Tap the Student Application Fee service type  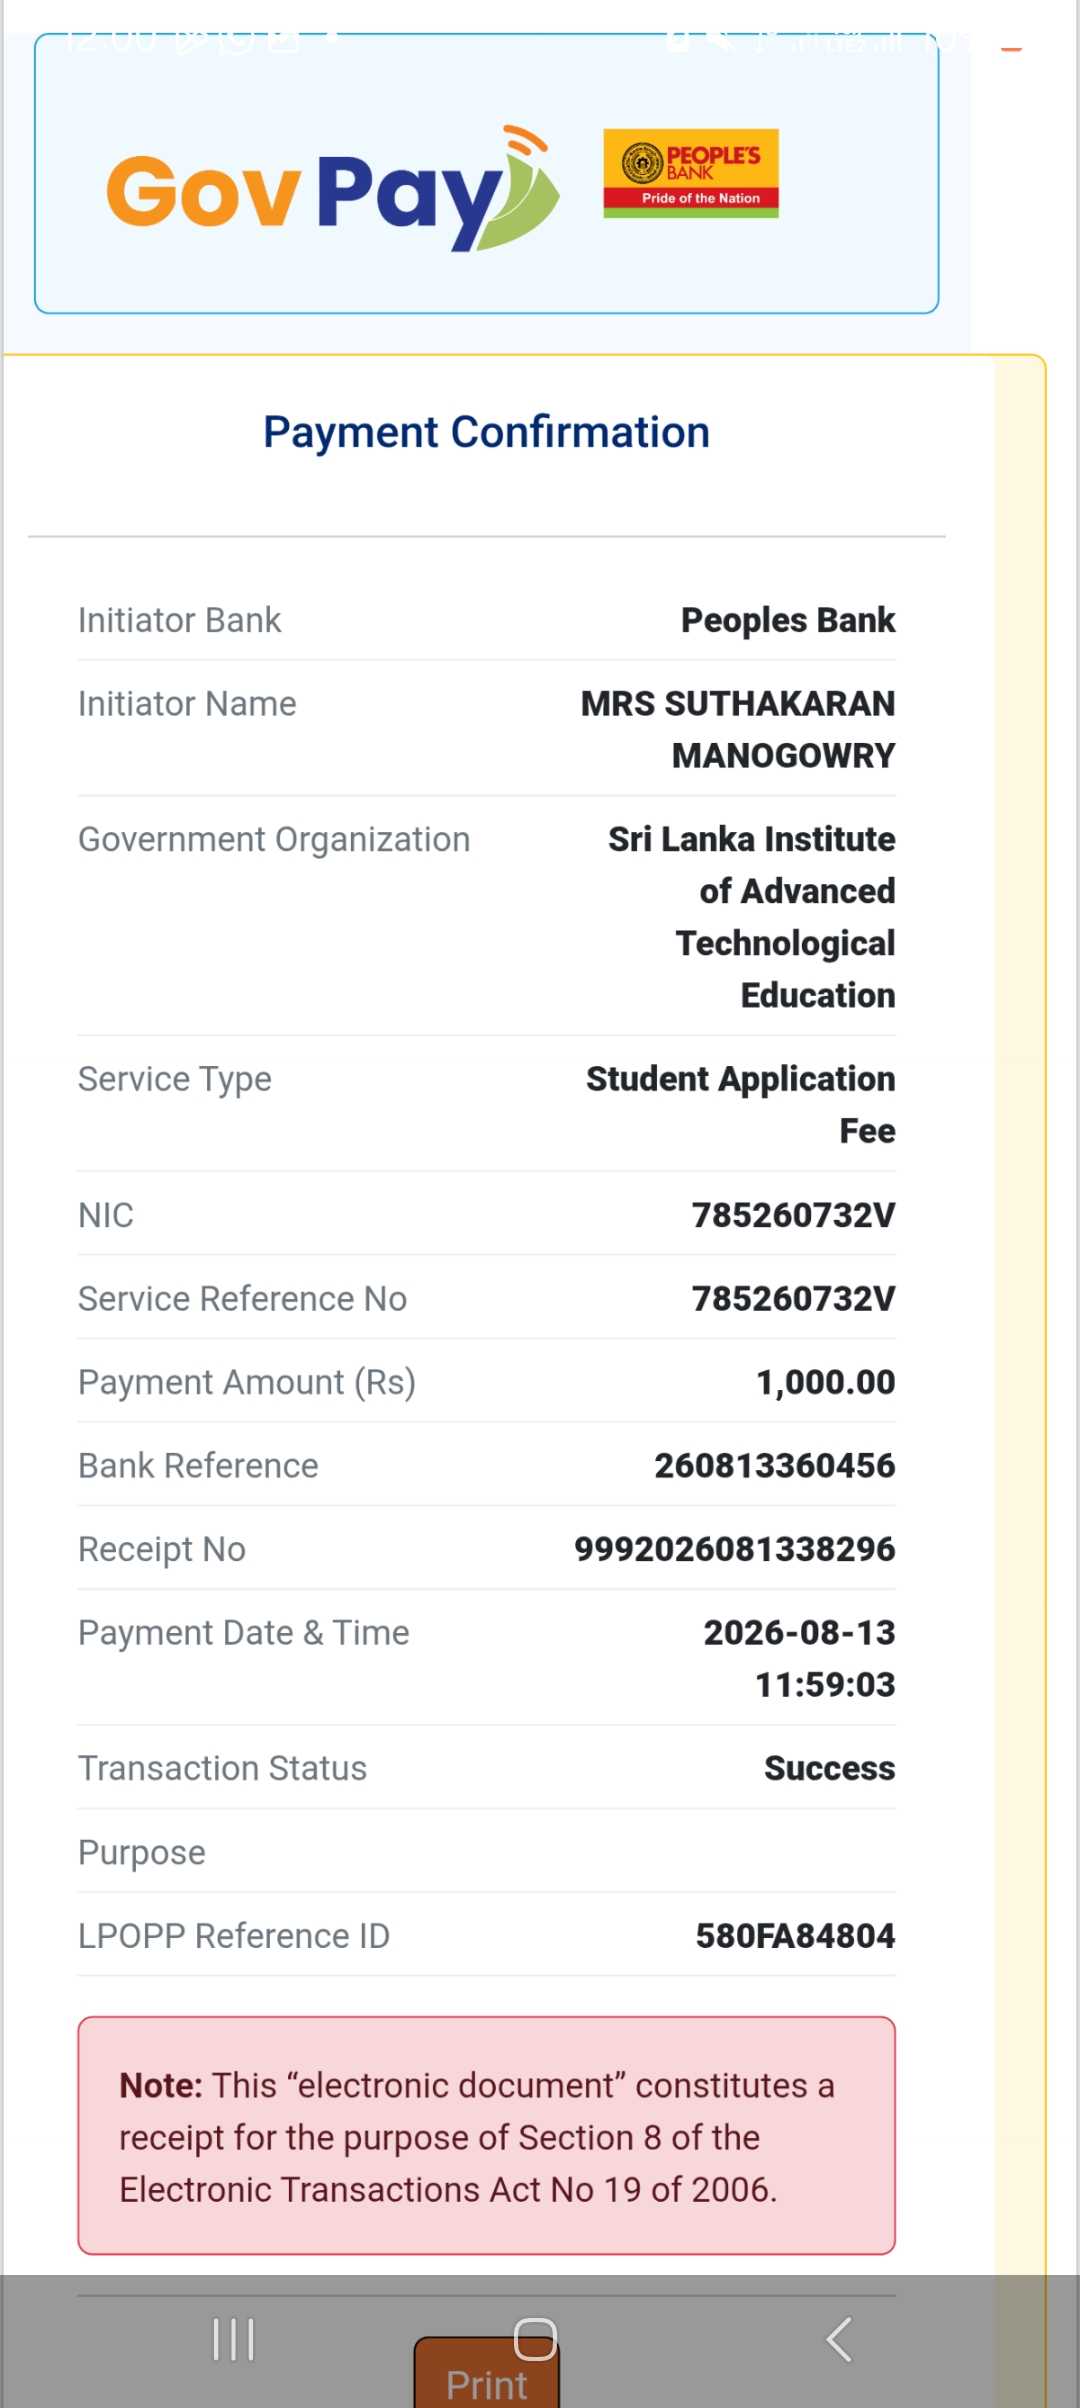click(x=741, y=1104)
